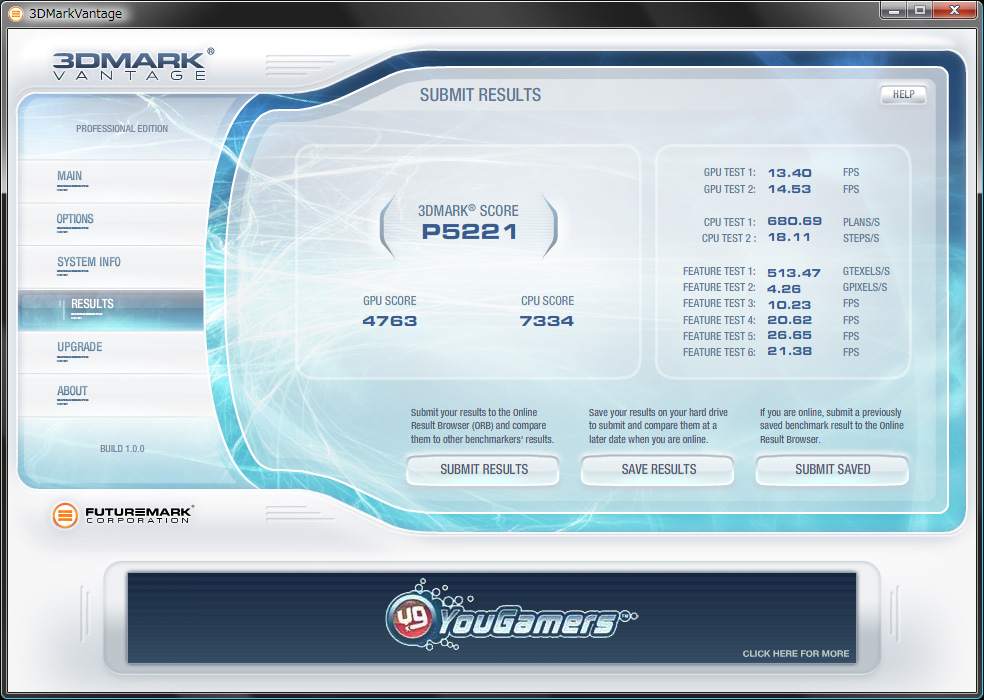The width and height of the screenshot is (984, 700).
Task: Close the 3DMarkVantage window
Action: (x=955, y=11)
